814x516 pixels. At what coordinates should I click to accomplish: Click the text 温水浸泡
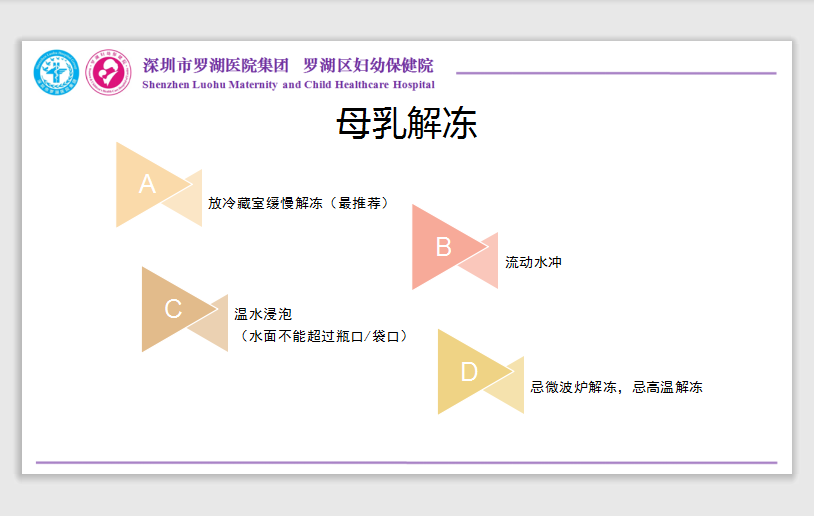pos(263,314)
